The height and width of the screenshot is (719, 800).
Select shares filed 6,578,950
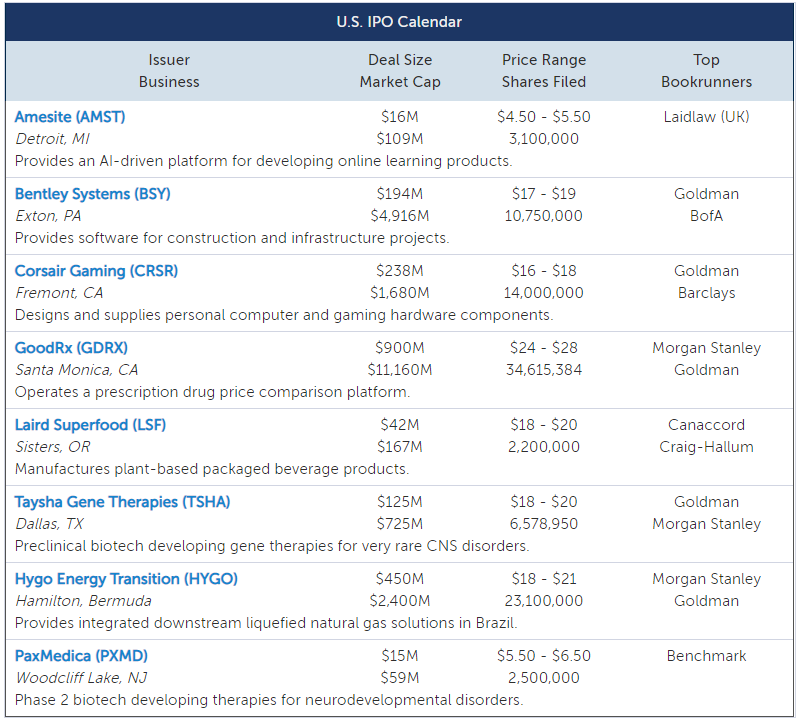[544, 524]
